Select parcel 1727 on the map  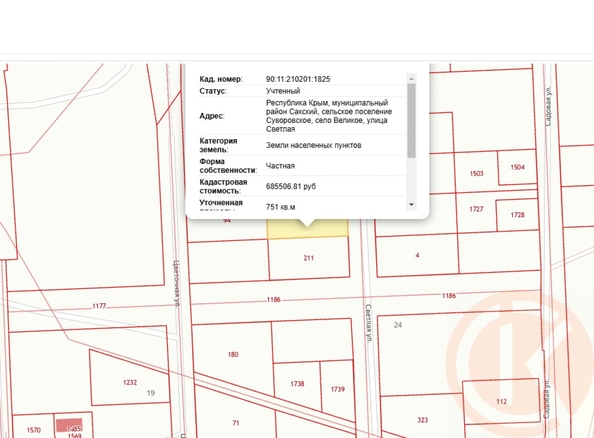(x=476, y=209)
